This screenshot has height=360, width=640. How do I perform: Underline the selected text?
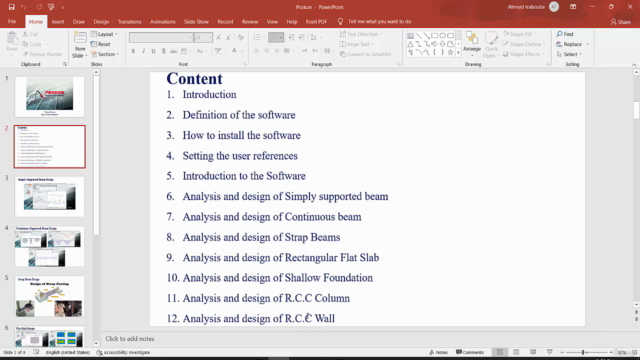(153, 51)
